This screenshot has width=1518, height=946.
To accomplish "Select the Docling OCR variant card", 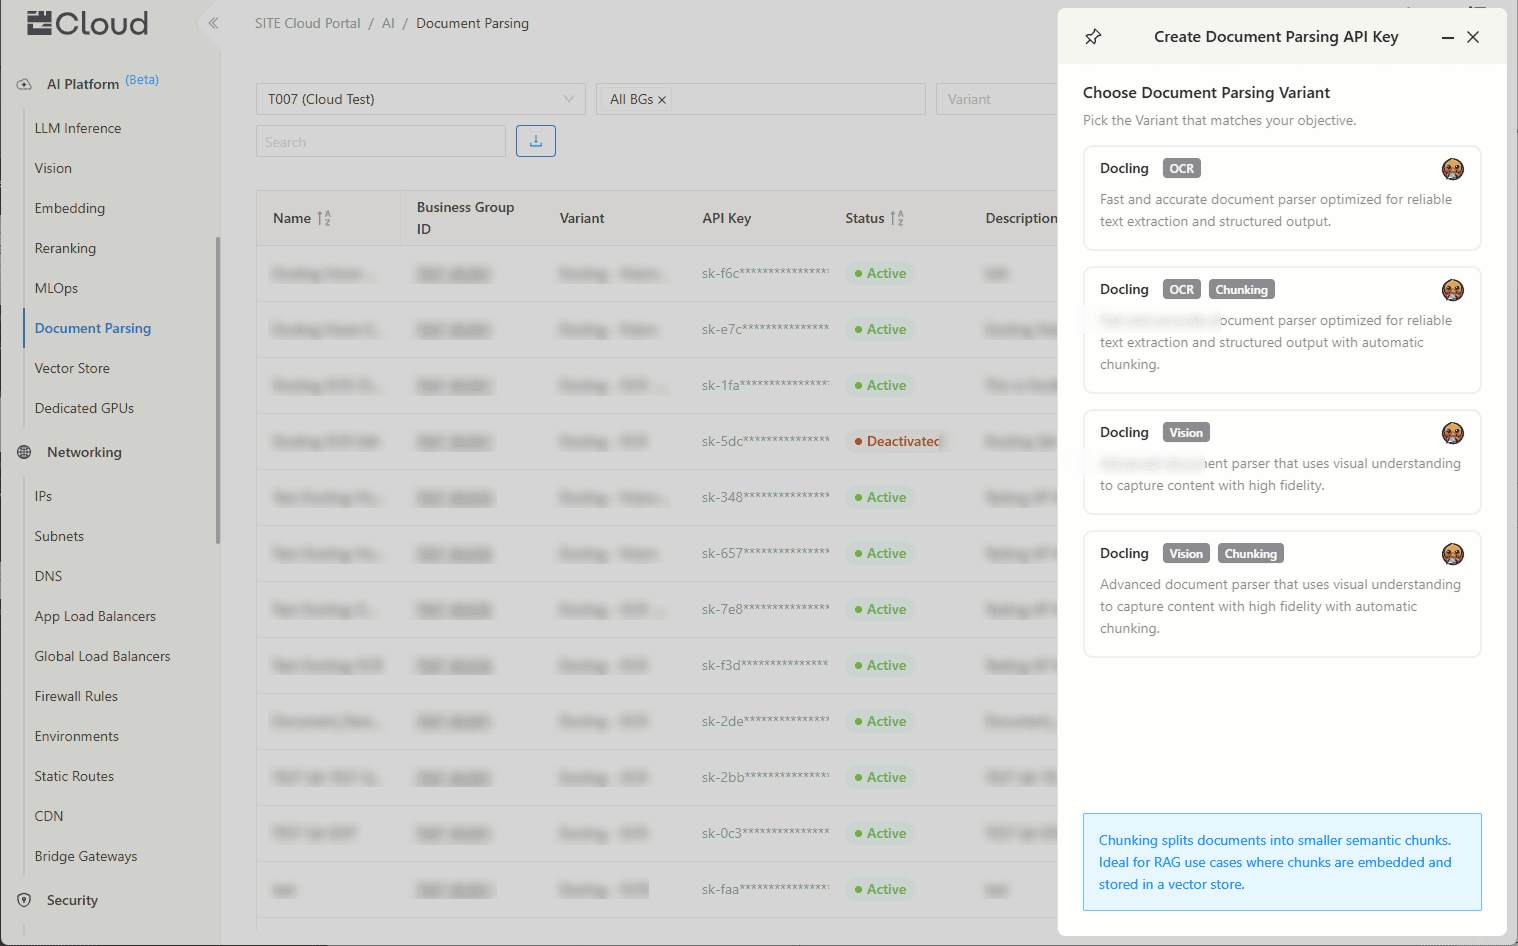I will coord(1281,198).
